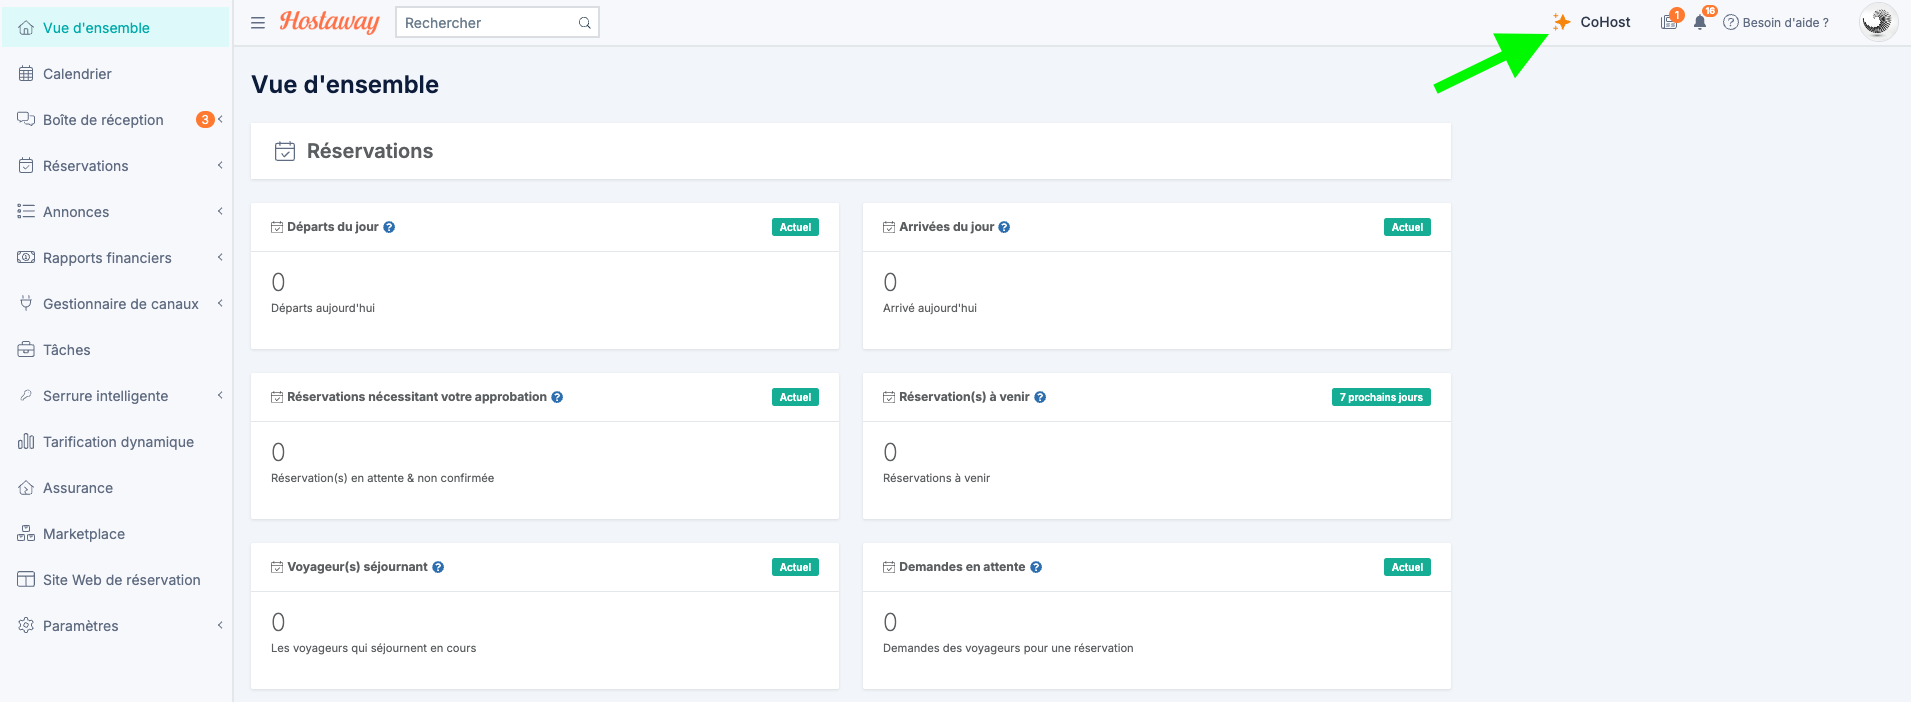Open the news icon with badge 1

coord(1669,22)
